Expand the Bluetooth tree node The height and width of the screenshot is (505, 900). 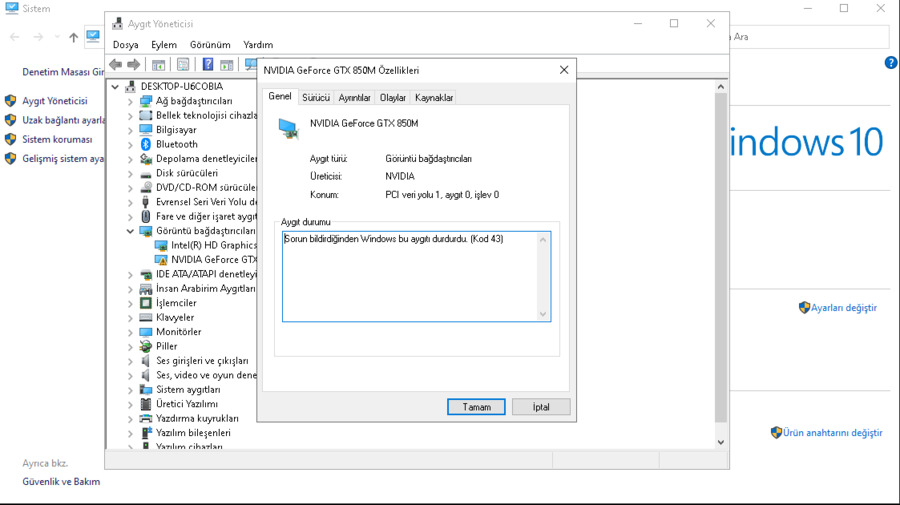coord(130,145)
